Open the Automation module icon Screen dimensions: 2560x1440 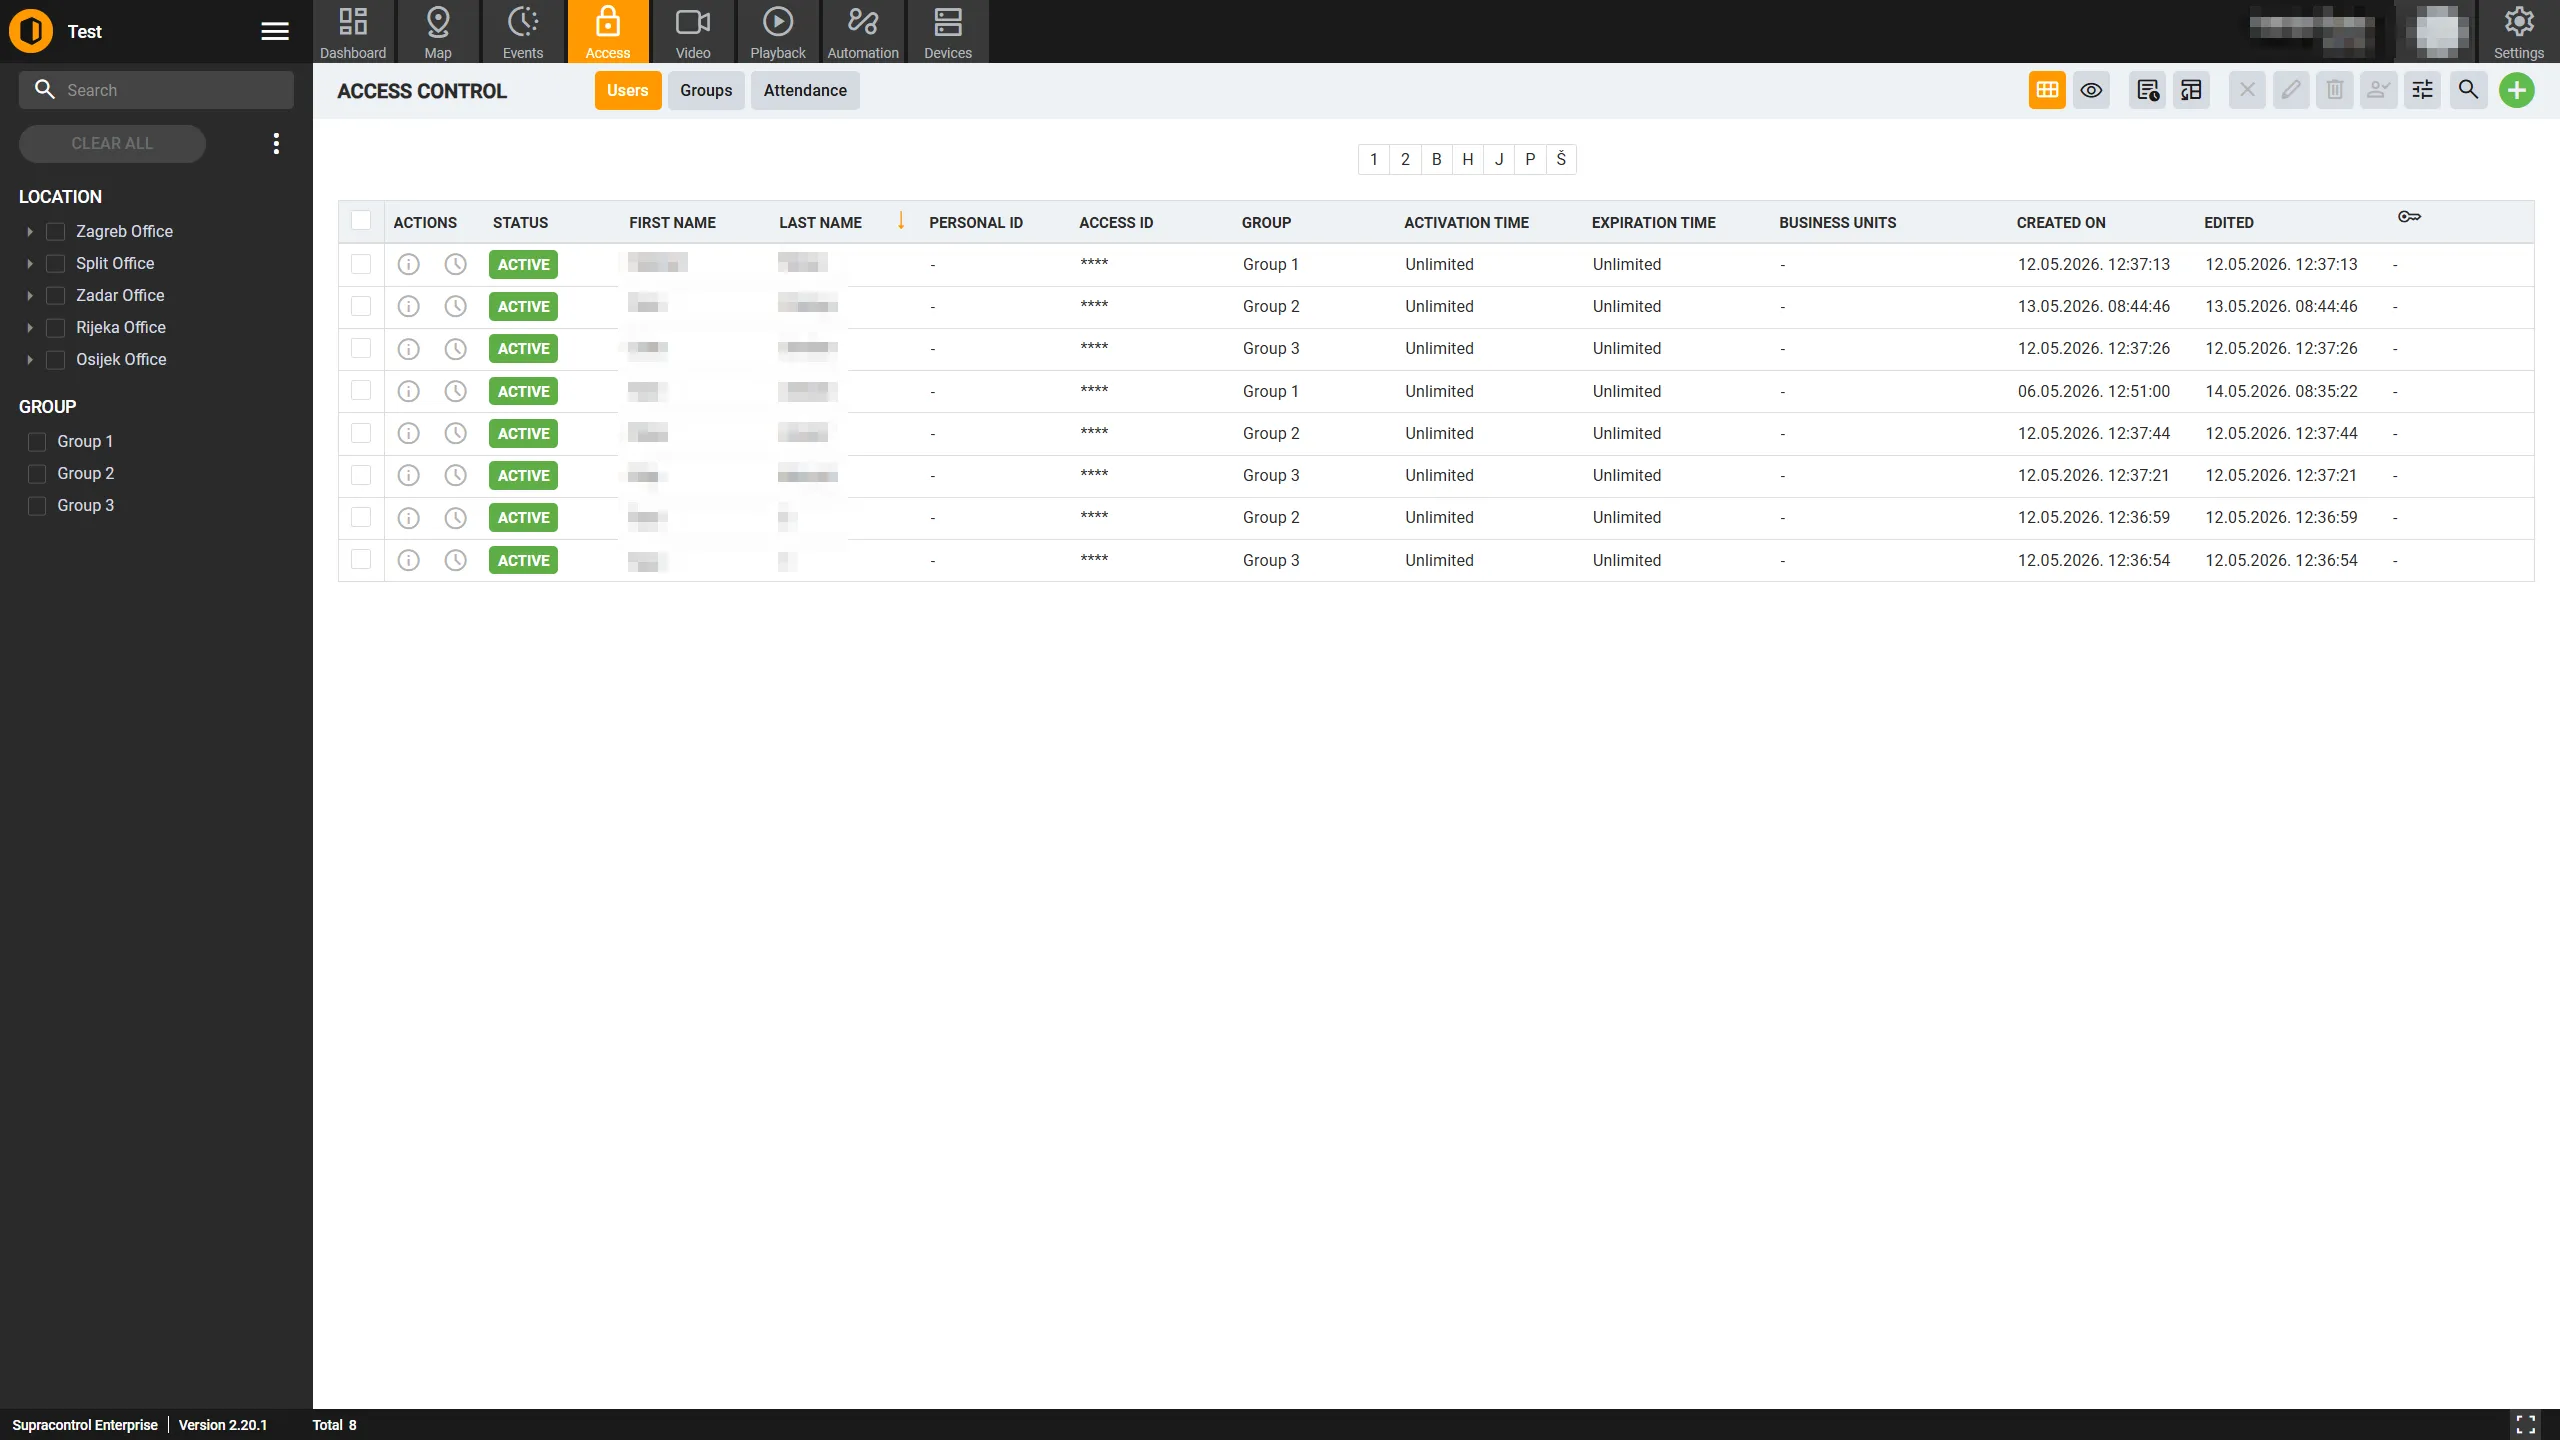pyautogui.click(x=862, y=32)
